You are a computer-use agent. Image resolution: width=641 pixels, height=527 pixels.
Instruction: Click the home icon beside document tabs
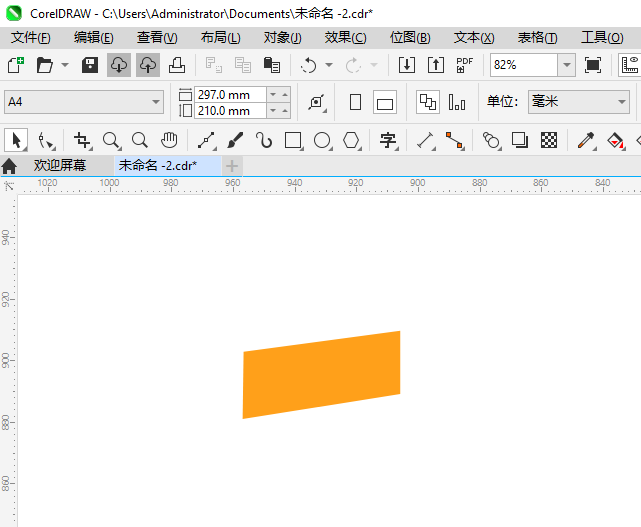click(x=9, y=166)
